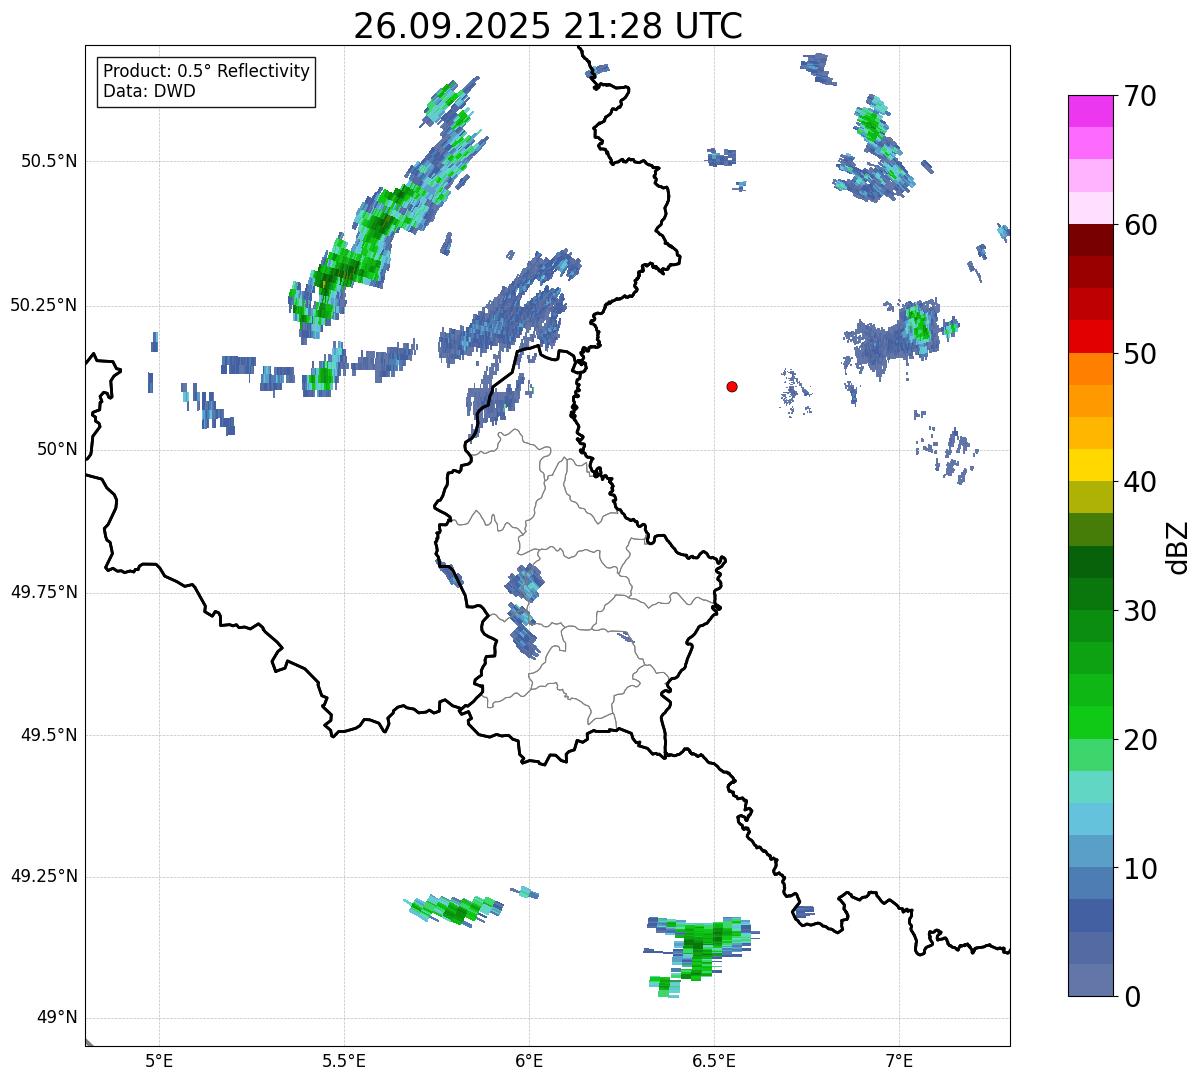Click the green rain echo south of 6.5°E
Viewport: 1202px width, 1081px height.
700,945
